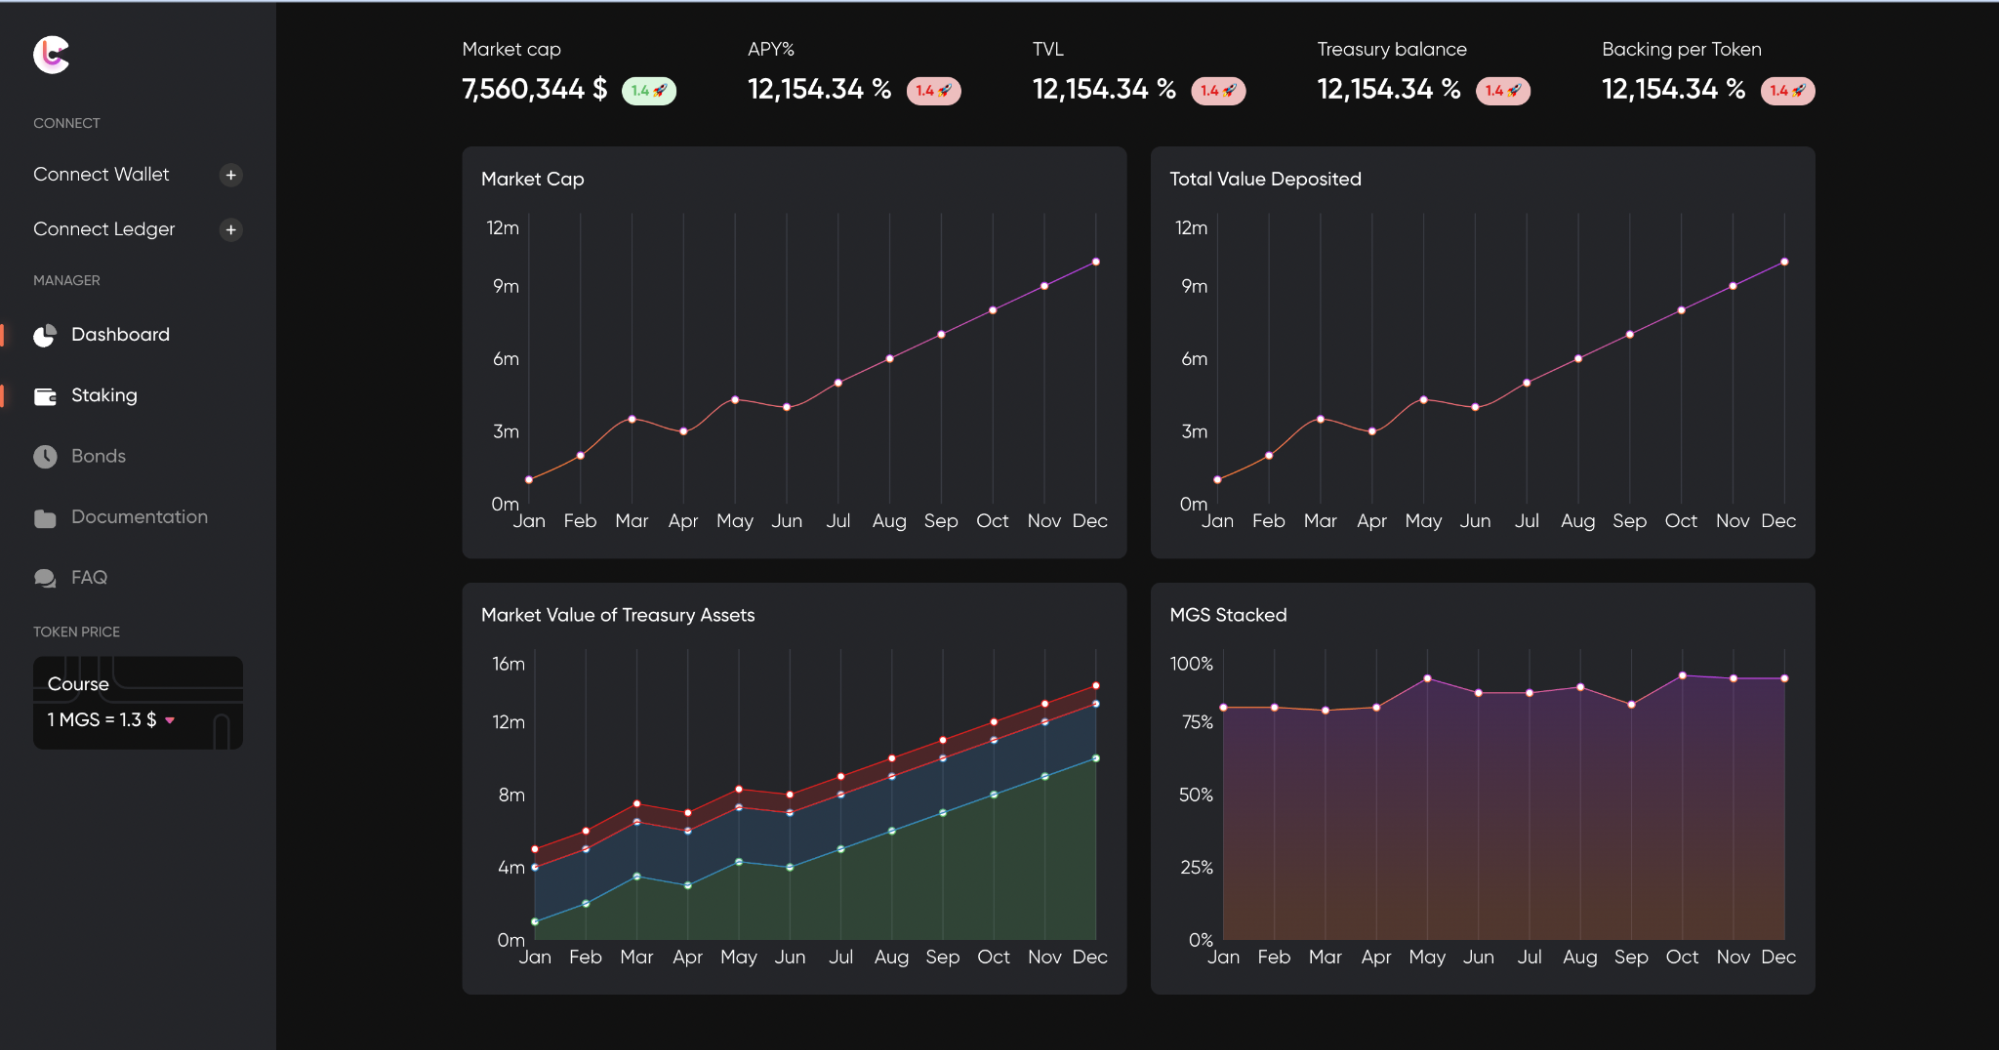Click the Backing per Token 1.4 badge
Screen dimensions: 1999x1051
coord(1787,91)
